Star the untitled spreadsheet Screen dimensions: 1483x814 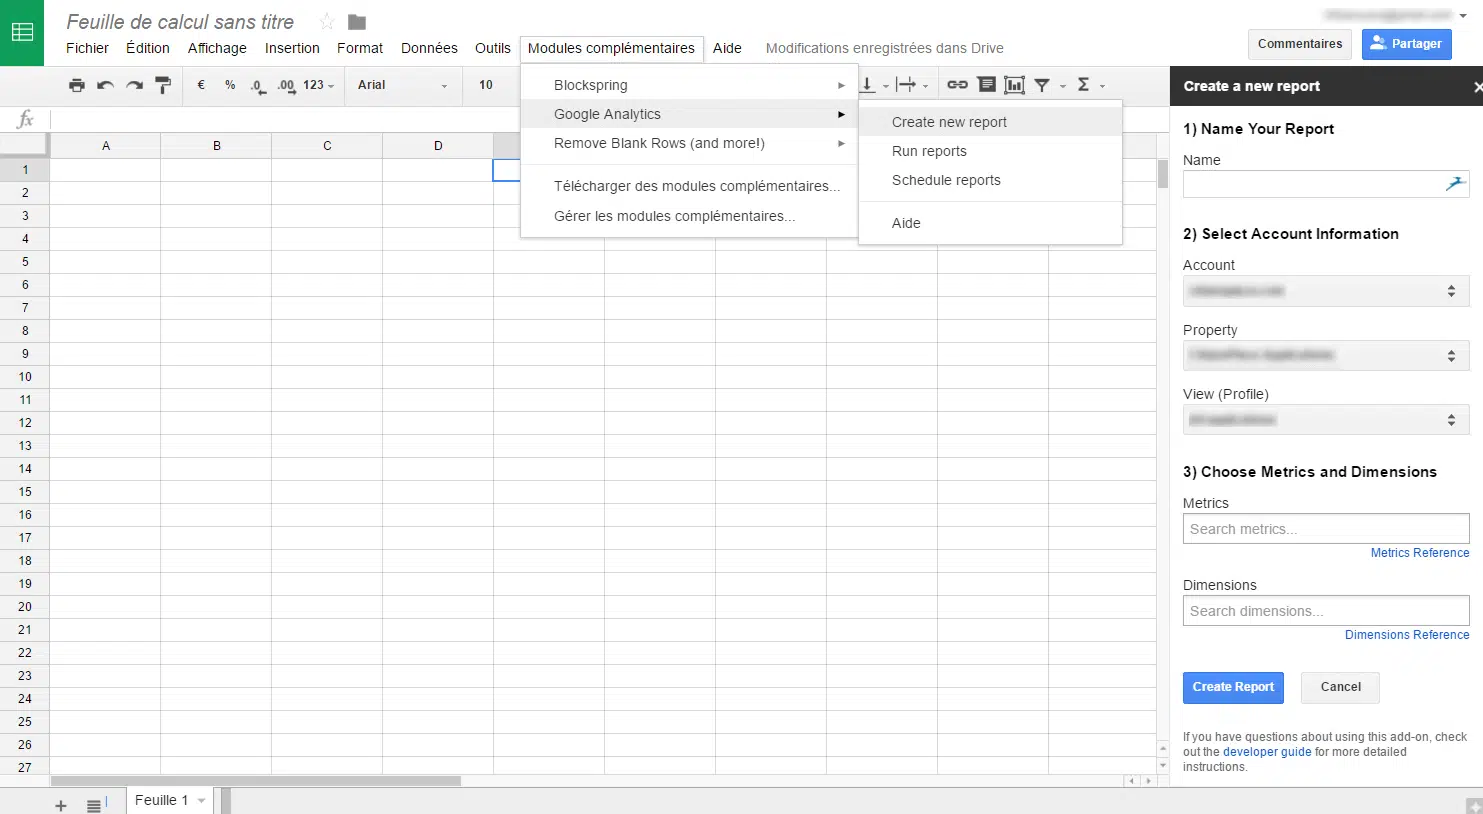tap(327, 22)
